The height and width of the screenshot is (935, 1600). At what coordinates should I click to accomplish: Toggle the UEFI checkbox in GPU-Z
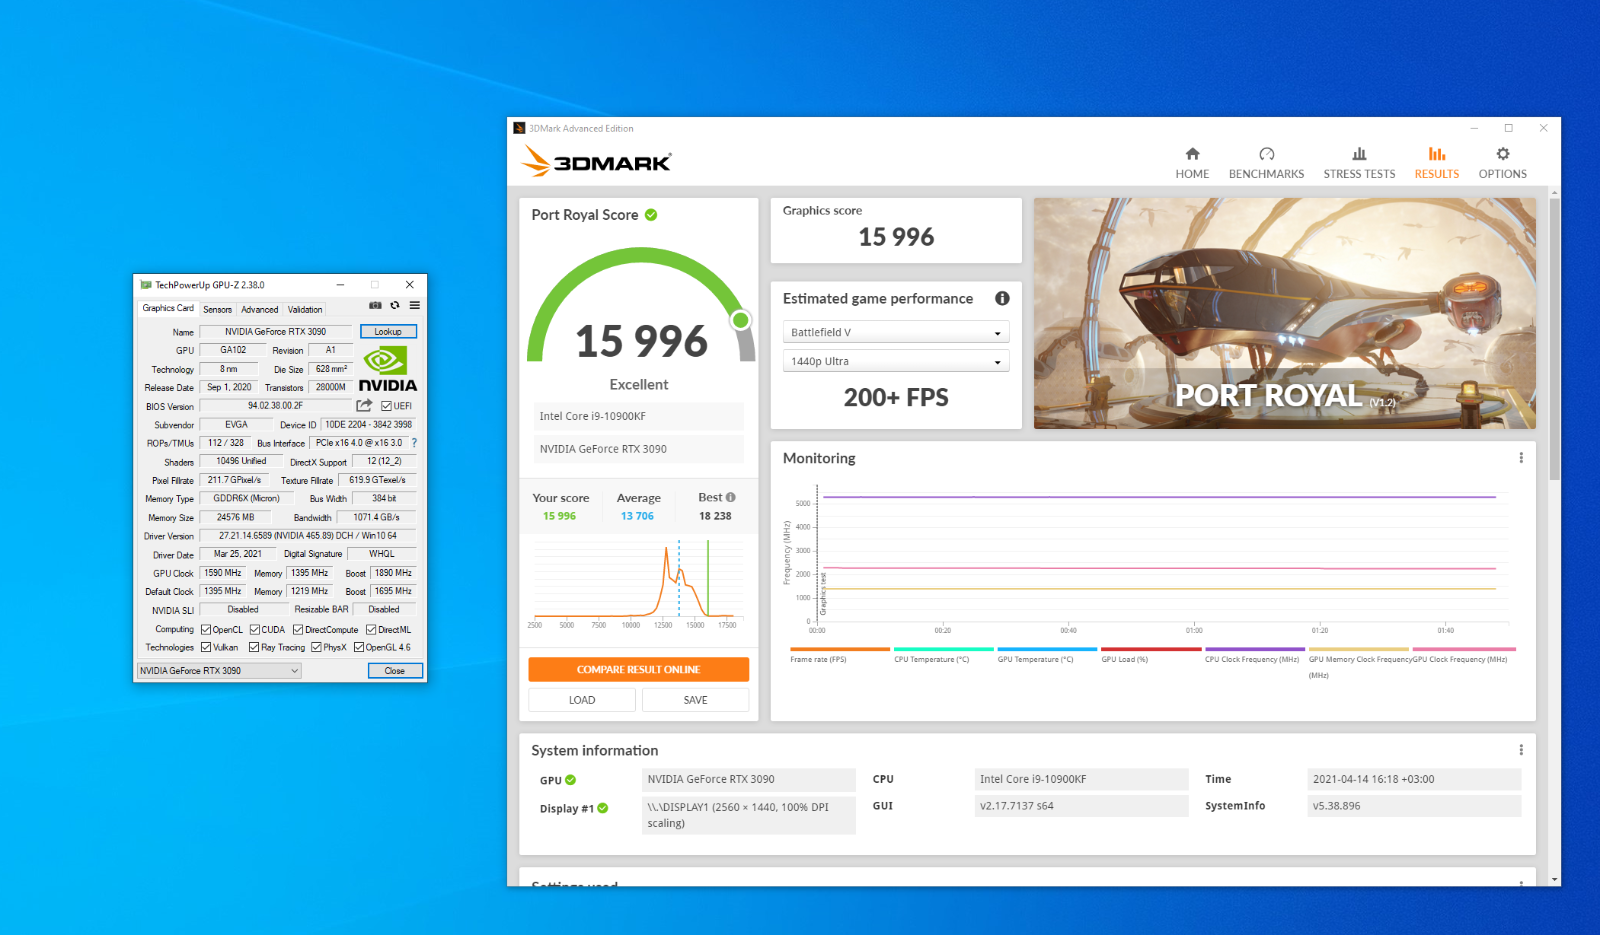pyautogui.click(x=386, y=406)
